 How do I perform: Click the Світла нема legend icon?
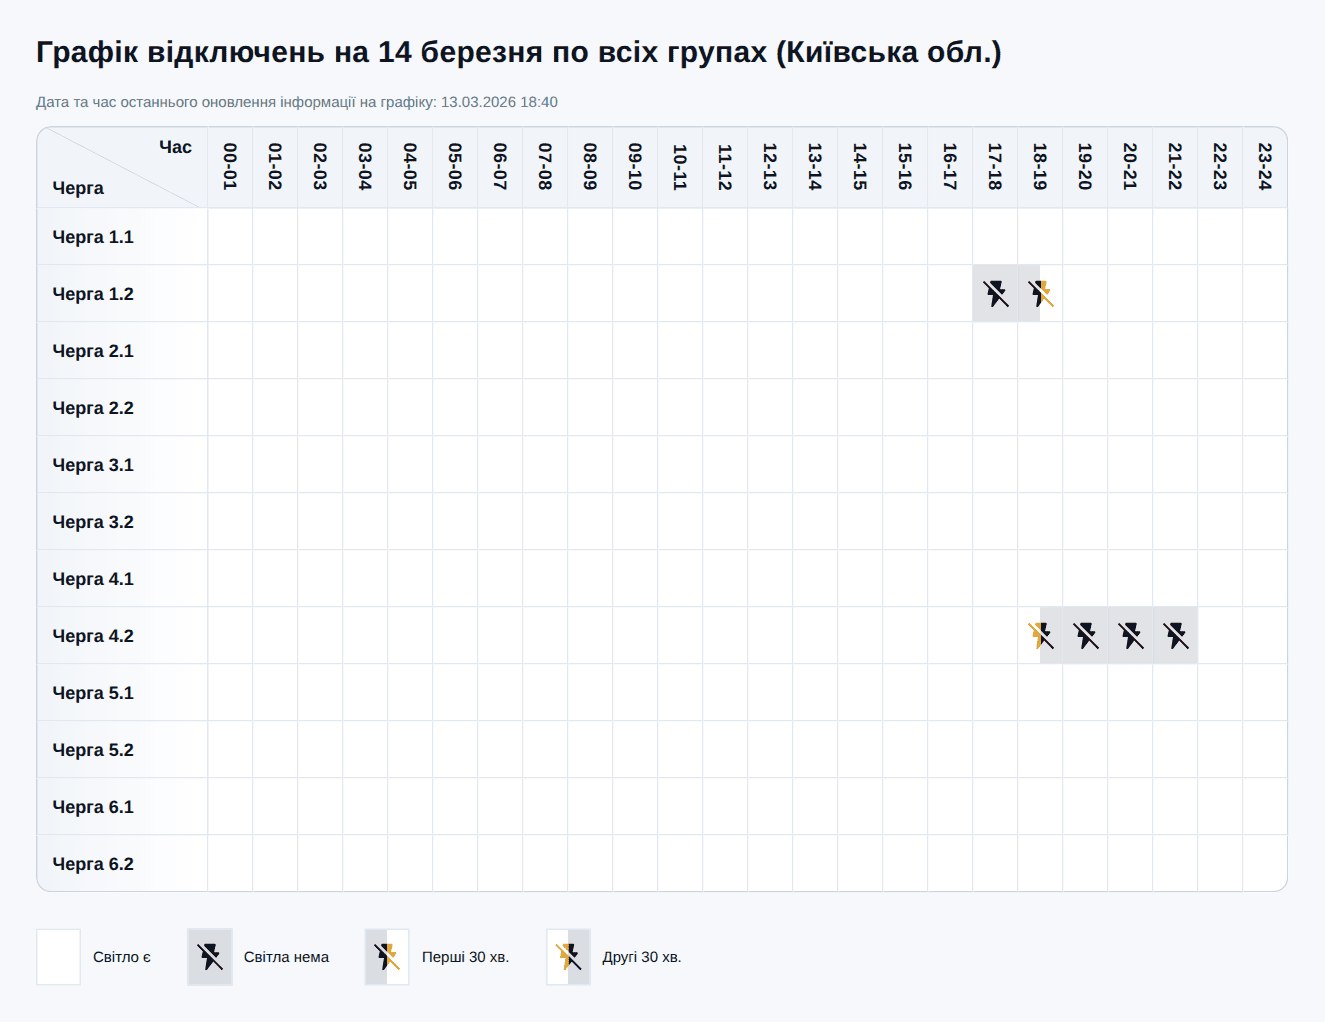[x=209, y=957]
